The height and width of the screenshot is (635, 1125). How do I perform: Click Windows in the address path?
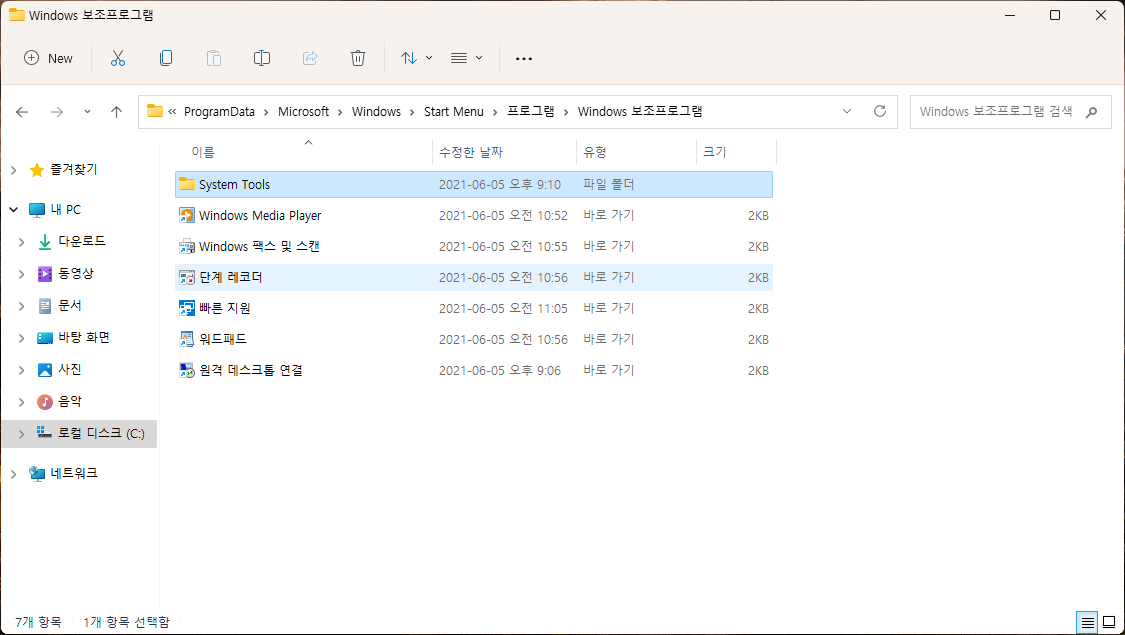click(376, 111)
